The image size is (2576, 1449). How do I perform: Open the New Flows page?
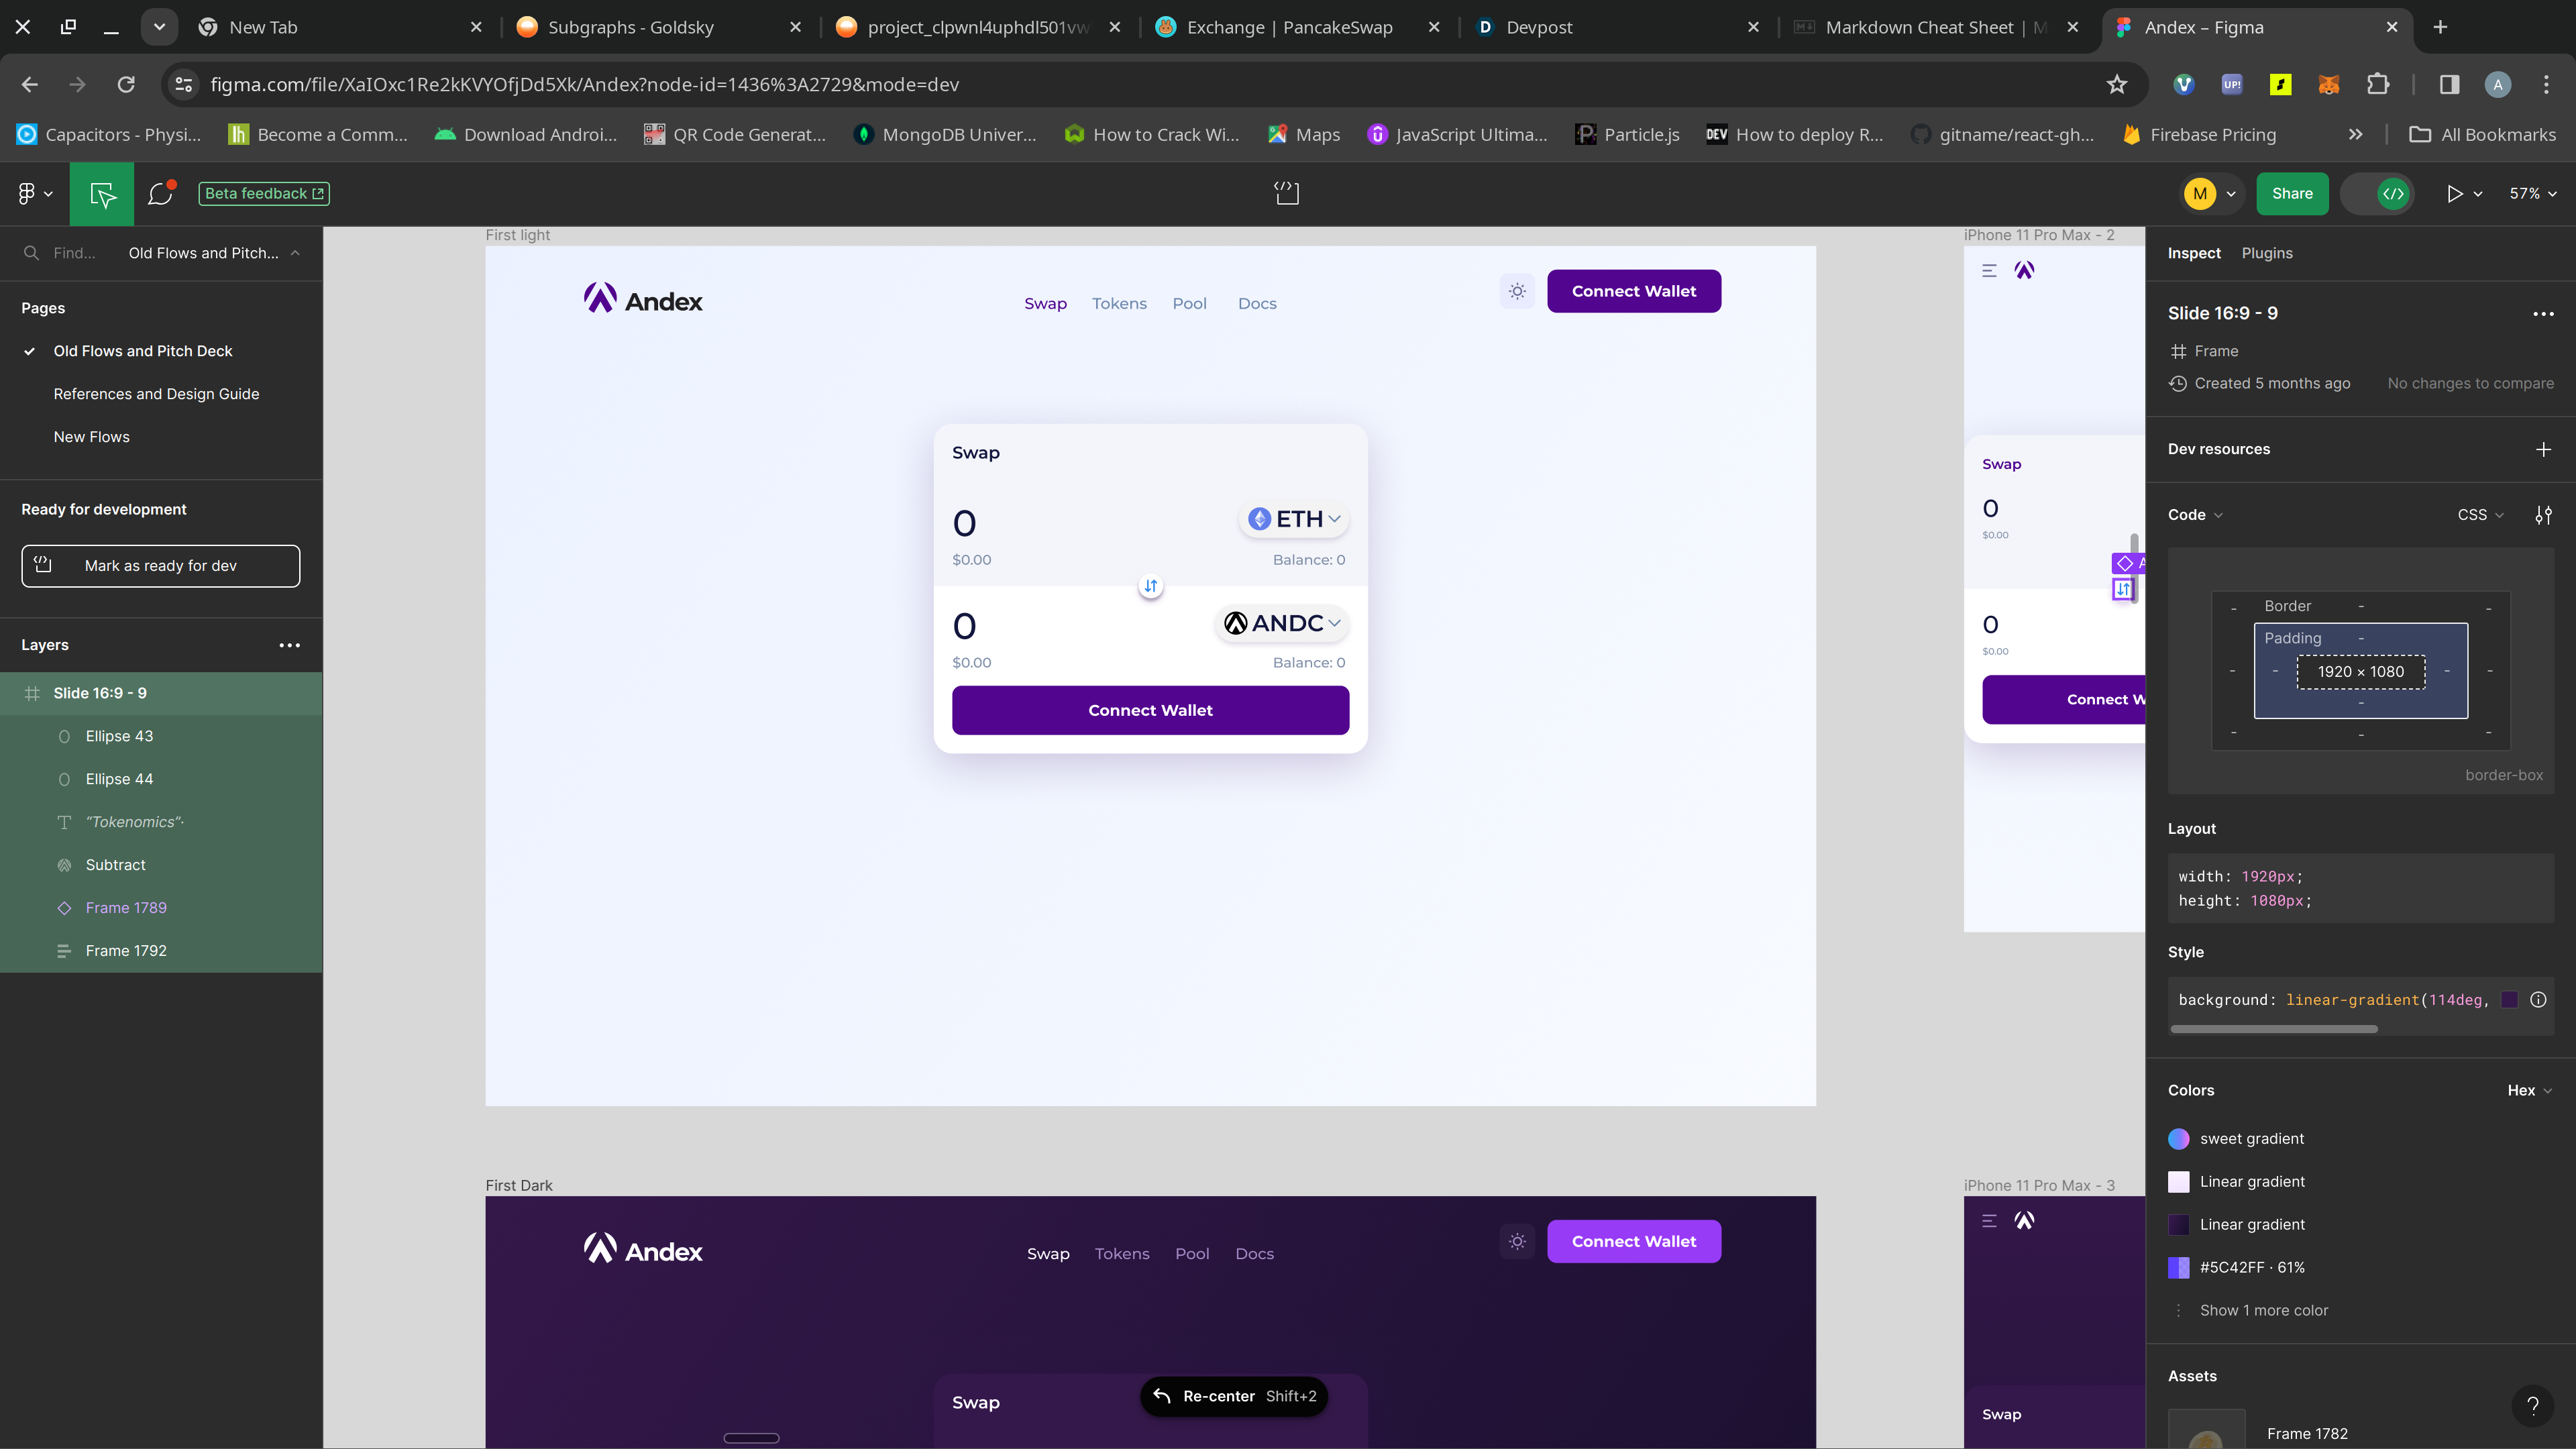coord(91,437)
